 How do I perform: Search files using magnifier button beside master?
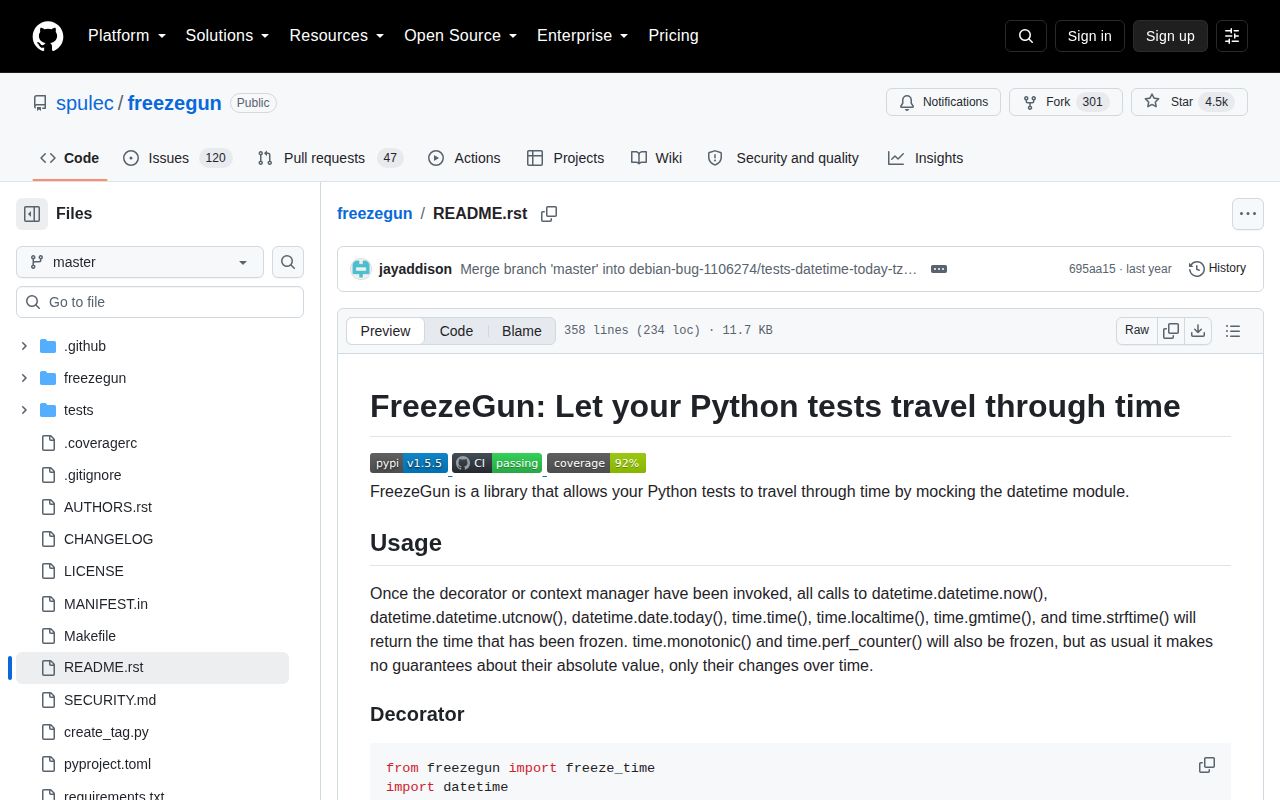[288, 262]
